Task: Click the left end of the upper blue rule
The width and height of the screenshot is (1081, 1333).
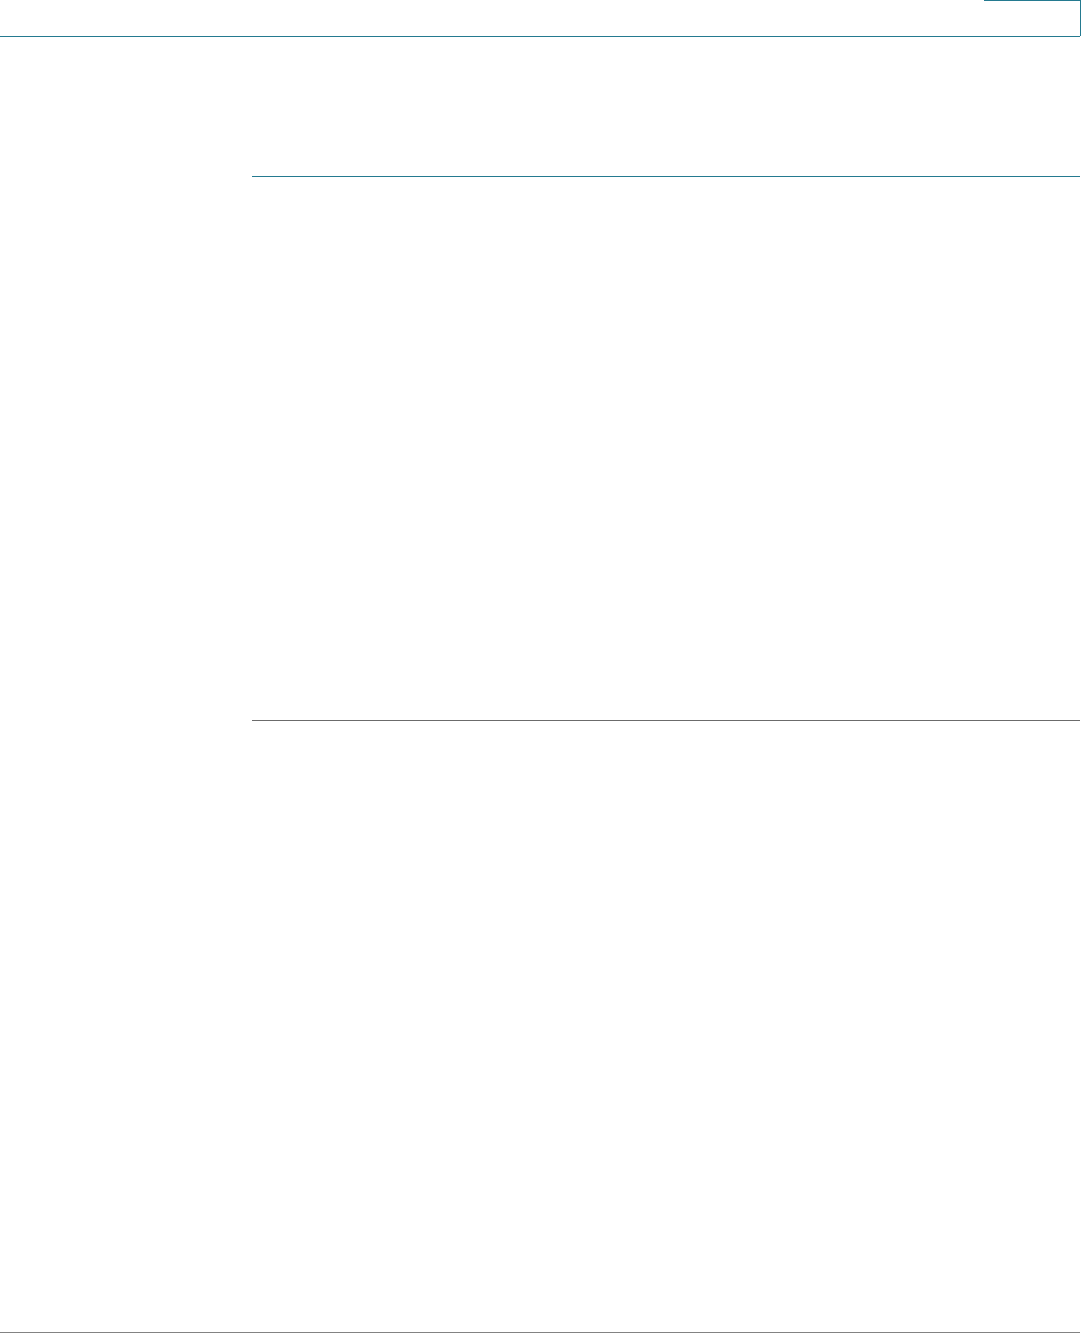Action: tap(253, 177)
